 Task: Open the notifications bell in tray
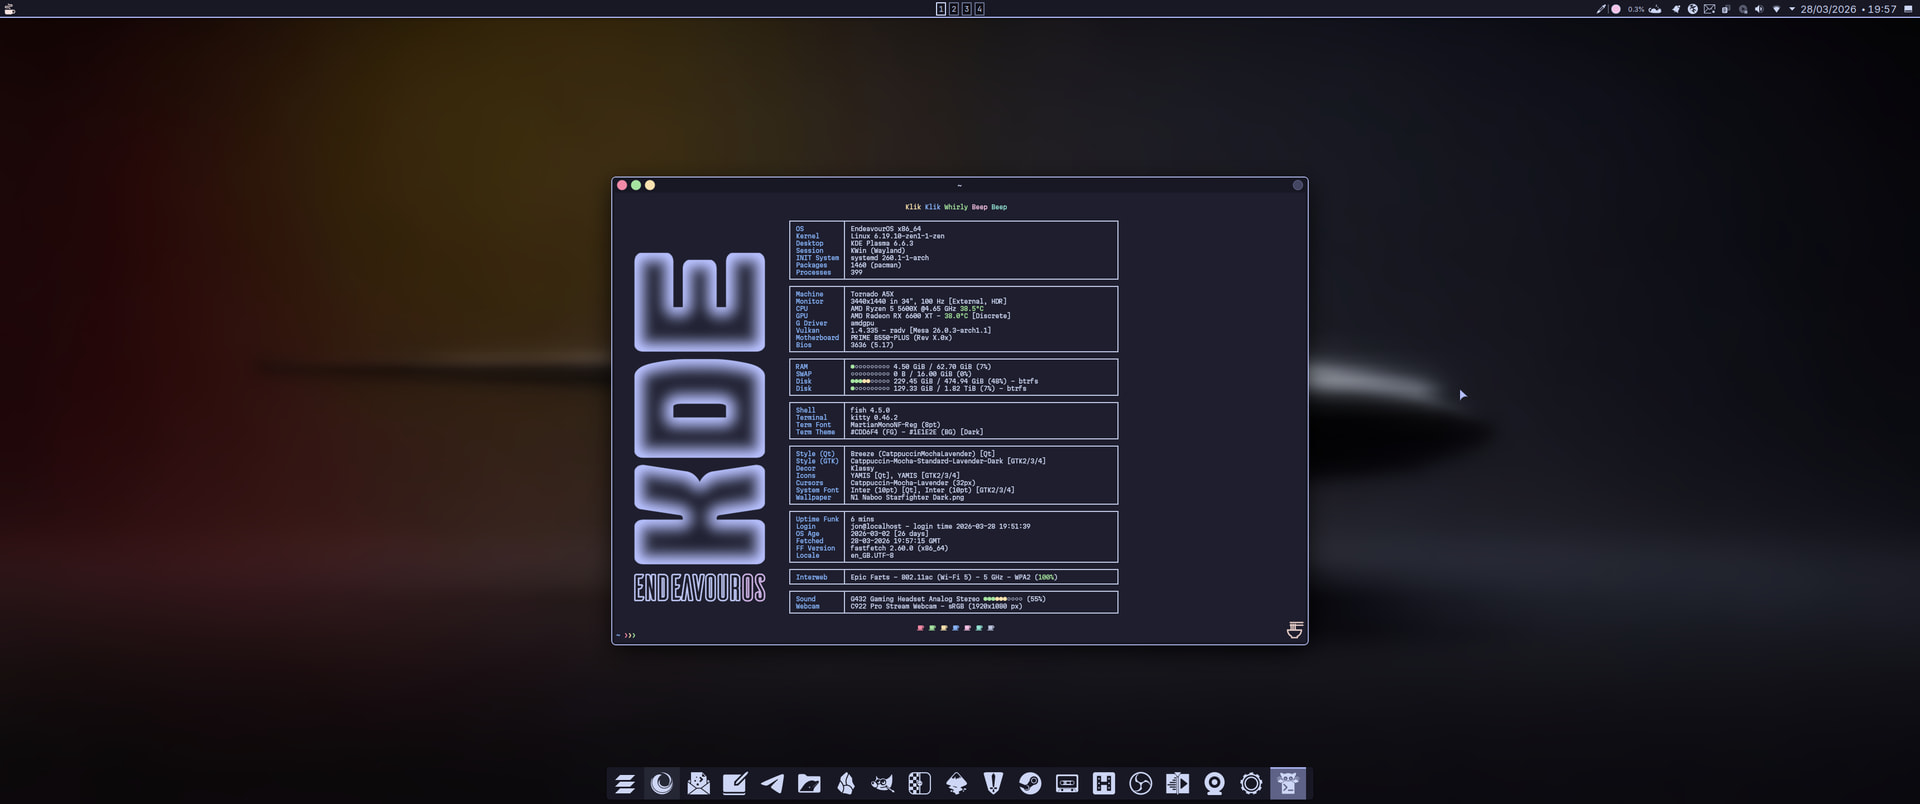(x=1676, y=9)
